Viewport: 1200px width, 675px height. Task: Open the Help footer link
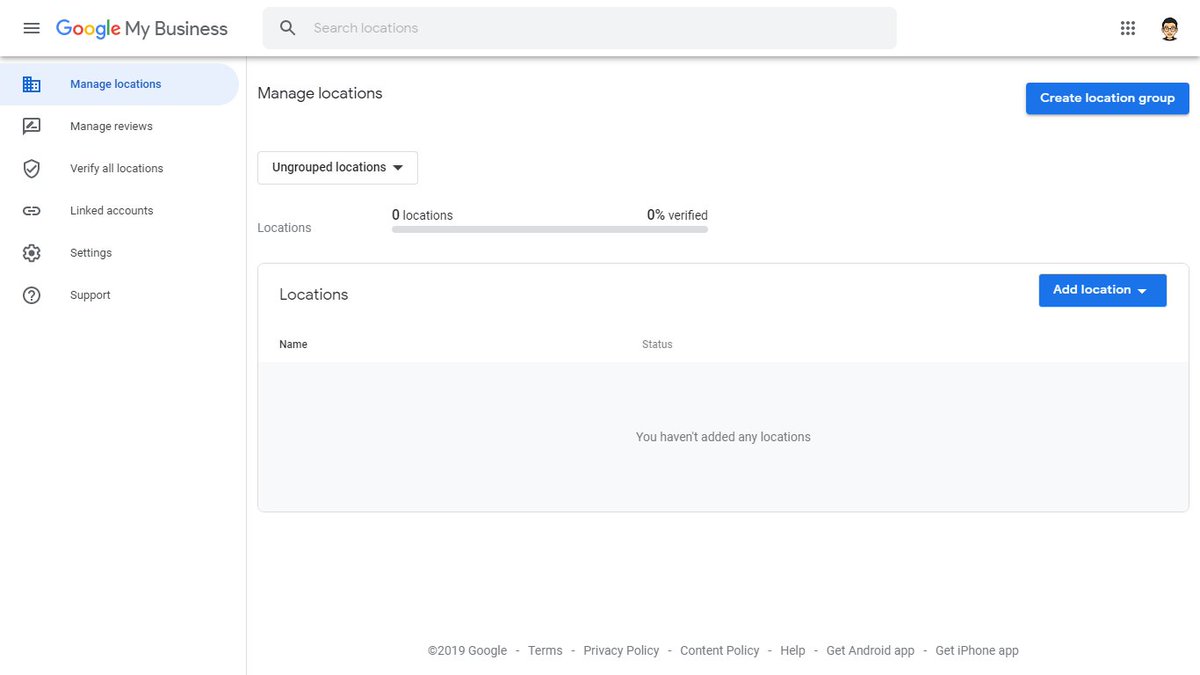793,650
